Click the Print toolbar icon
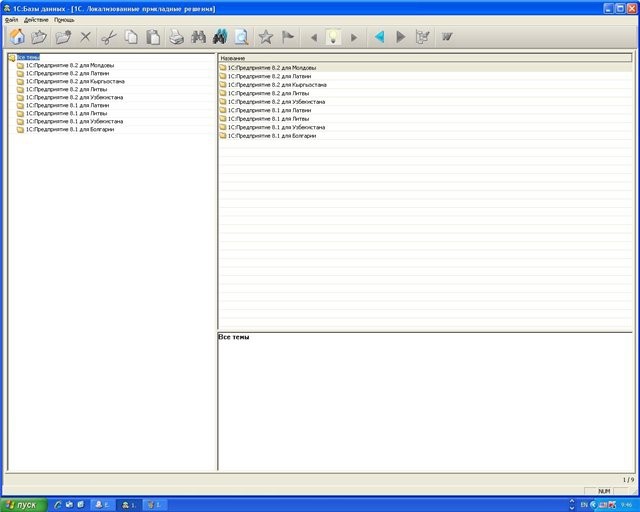The image size is (640, 512). click(x=176, y=37)
